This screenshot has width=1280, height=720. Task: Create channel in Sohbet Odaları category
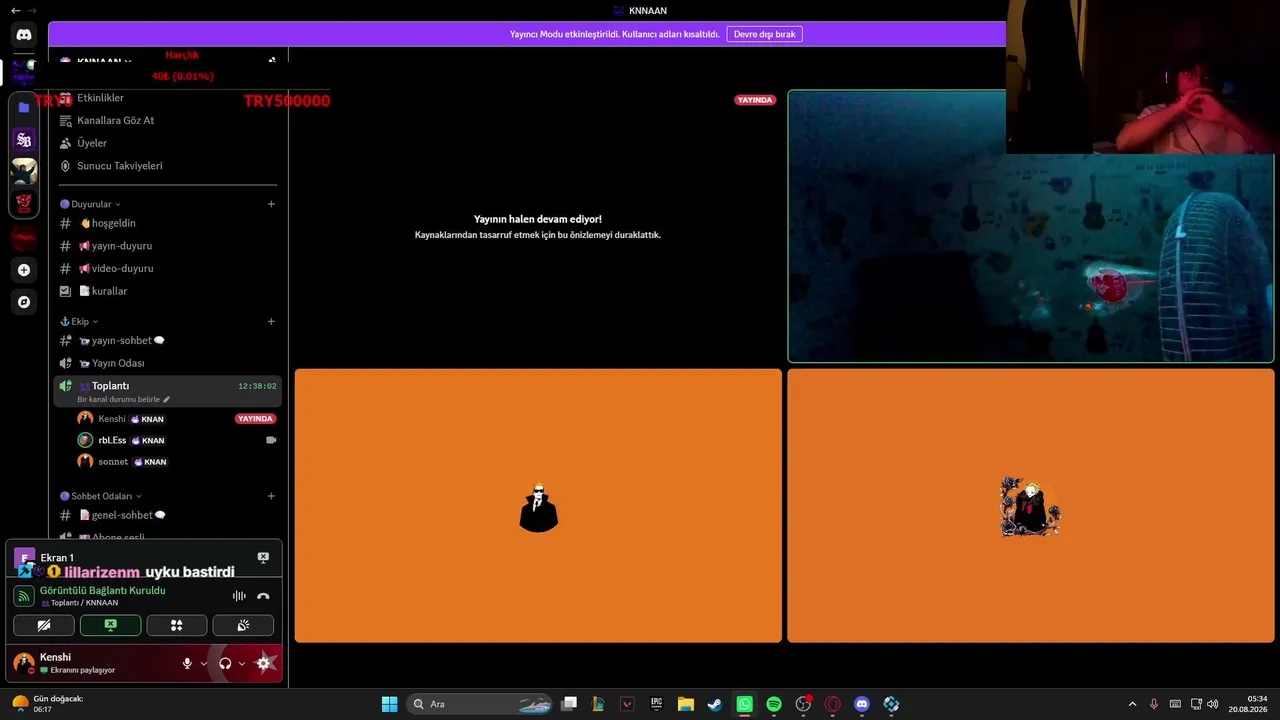[x=271, y=496]
